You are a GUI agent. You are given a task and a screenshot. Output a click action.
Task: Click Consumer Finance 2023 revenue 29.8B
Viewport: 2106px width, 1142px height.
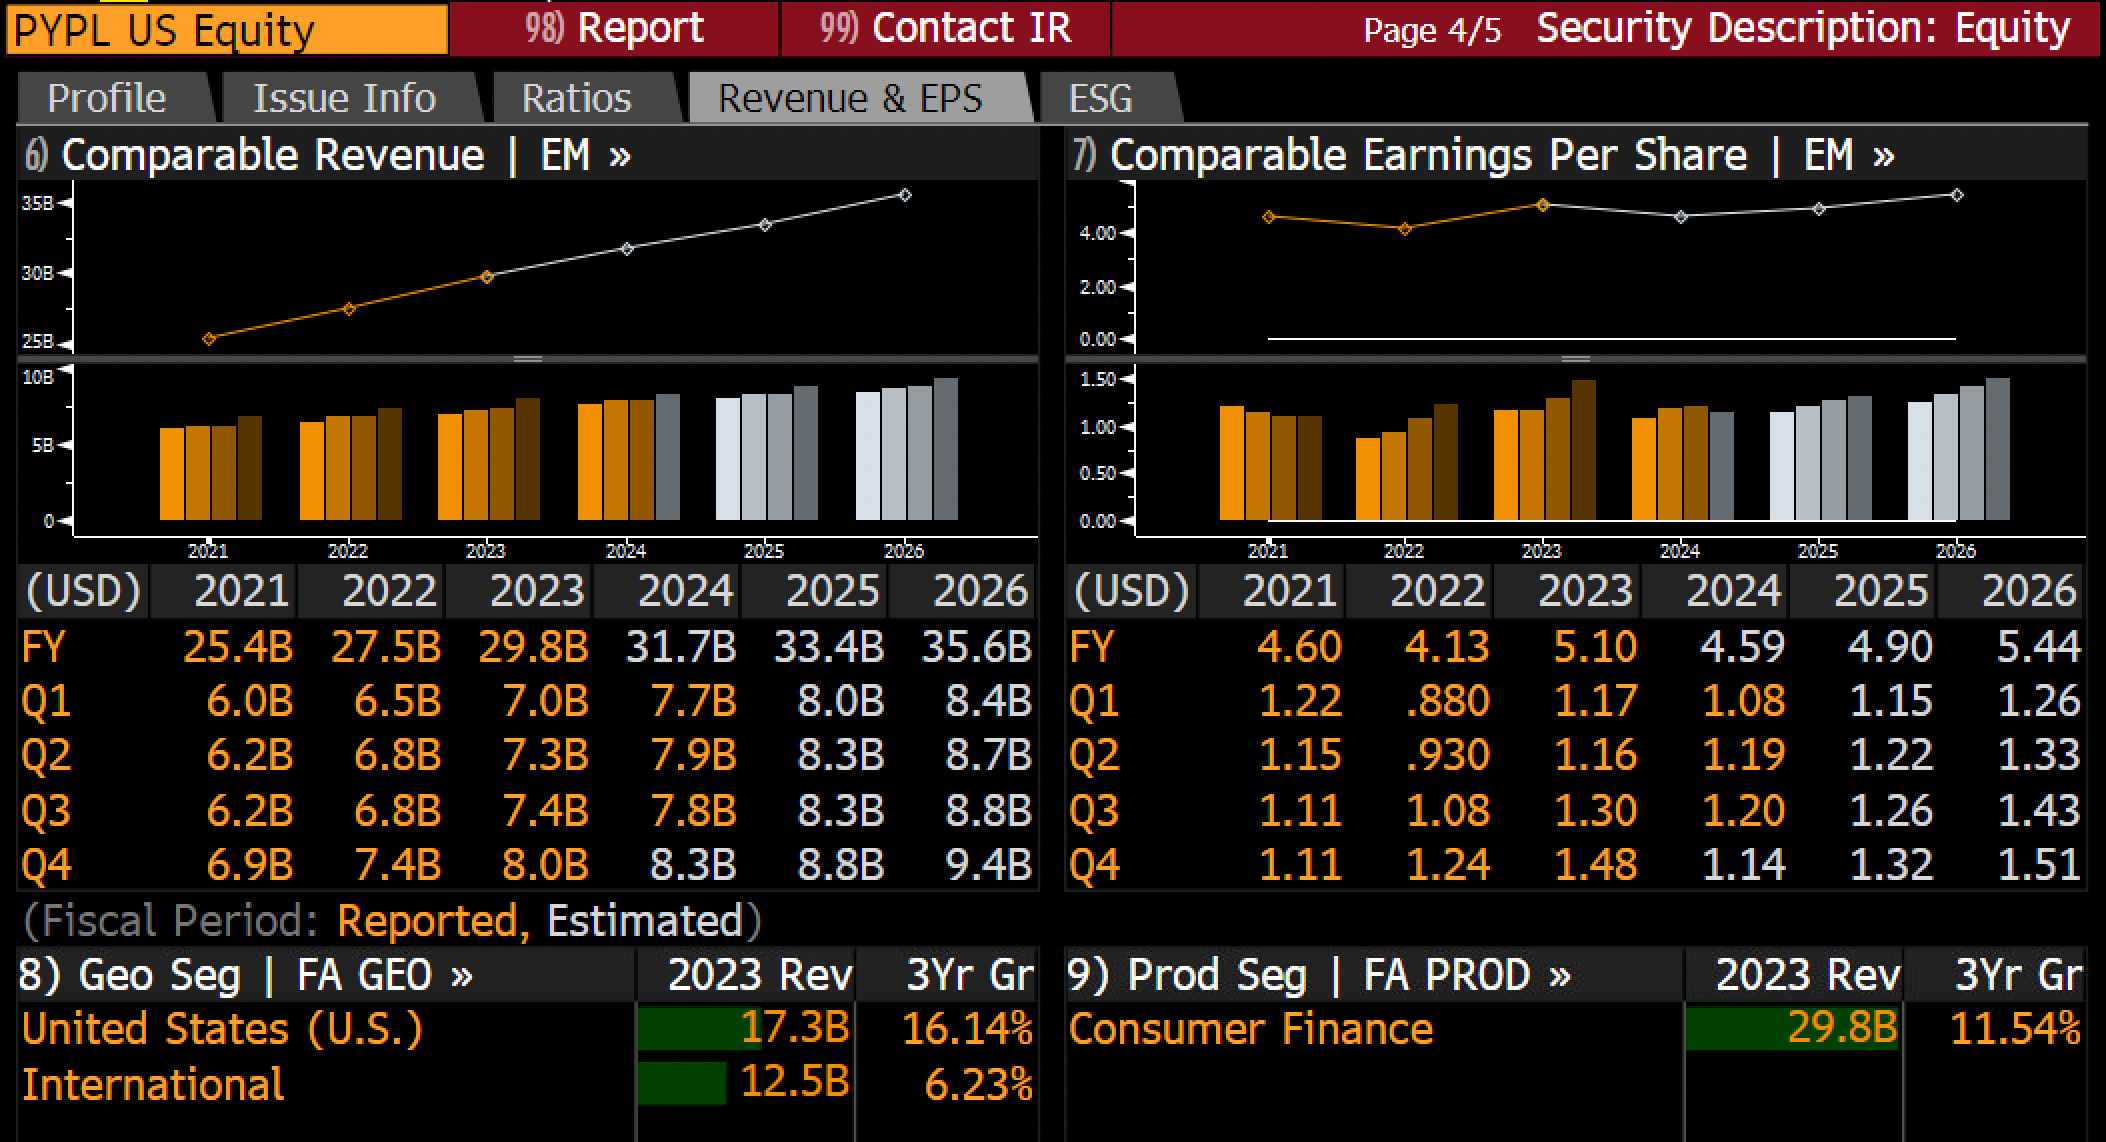pyautogui.click(x=1842, y=1028)
